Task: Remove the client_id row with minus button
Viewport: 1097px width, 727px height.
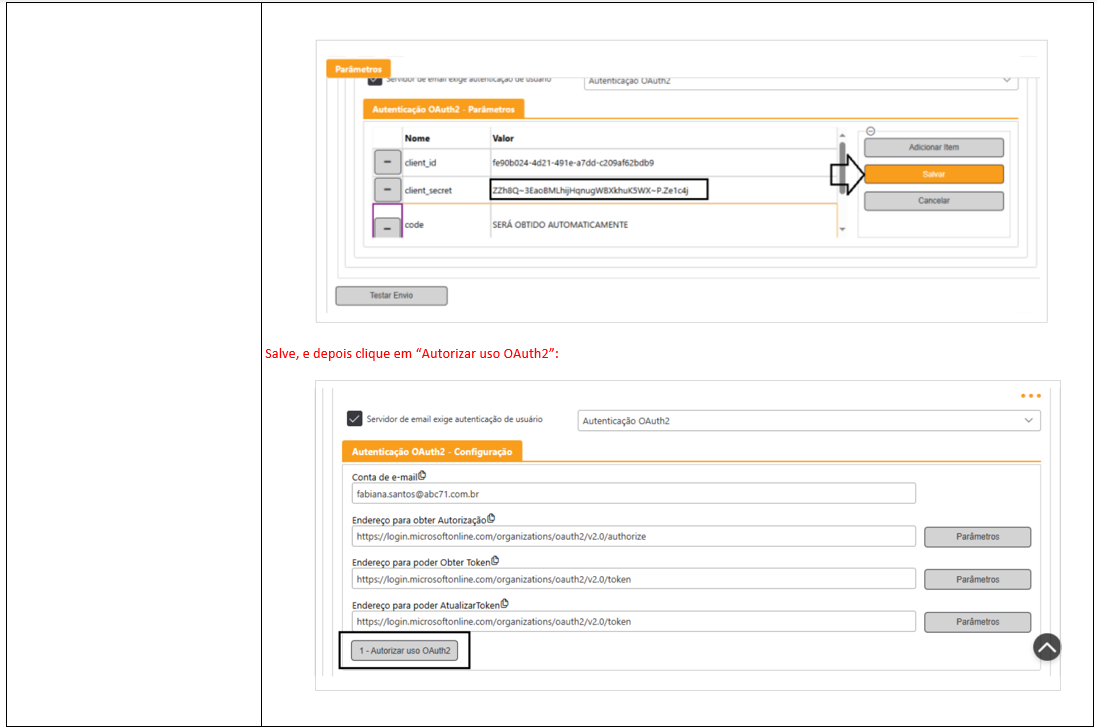Action: [x=388, y=162]
